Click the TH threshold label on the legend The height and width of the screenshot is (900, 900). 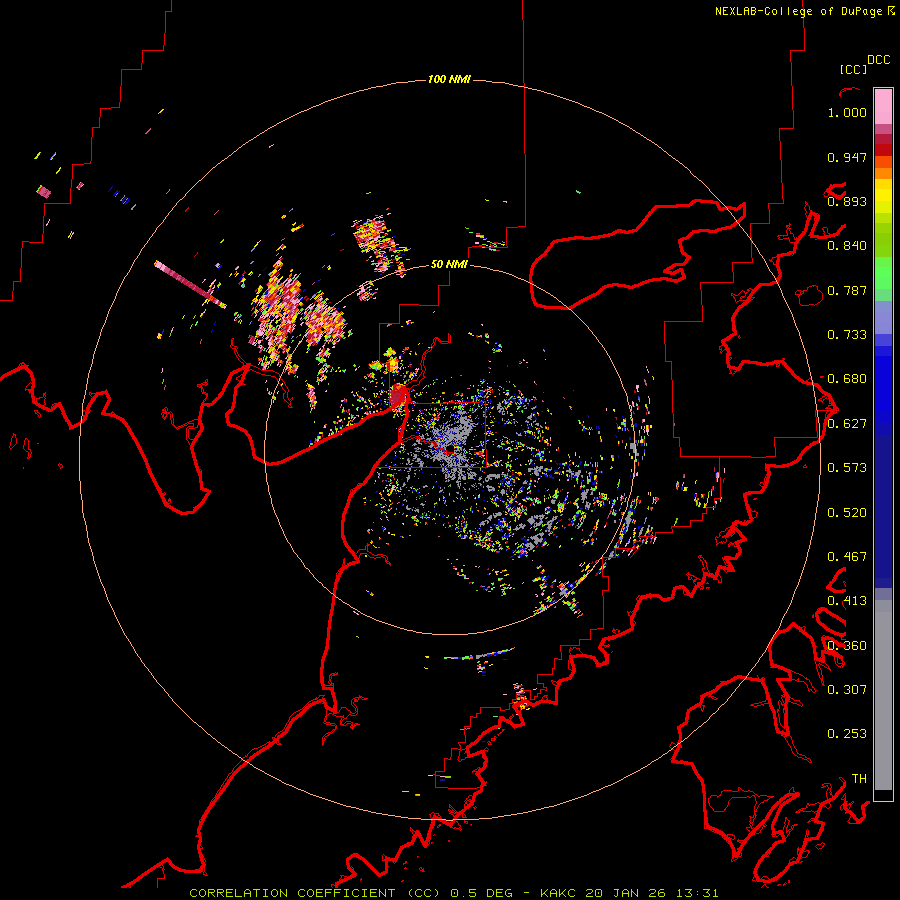pos(859,779)
